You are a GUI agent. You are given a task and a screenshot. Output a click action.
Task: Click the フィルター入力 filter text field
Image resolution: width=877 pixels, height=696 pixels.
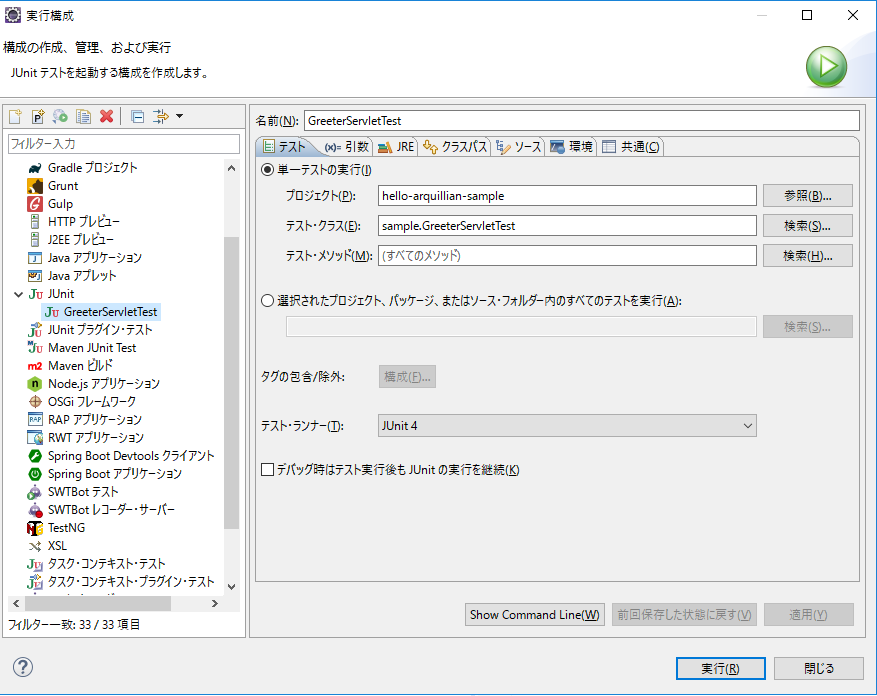pos(124,144)
